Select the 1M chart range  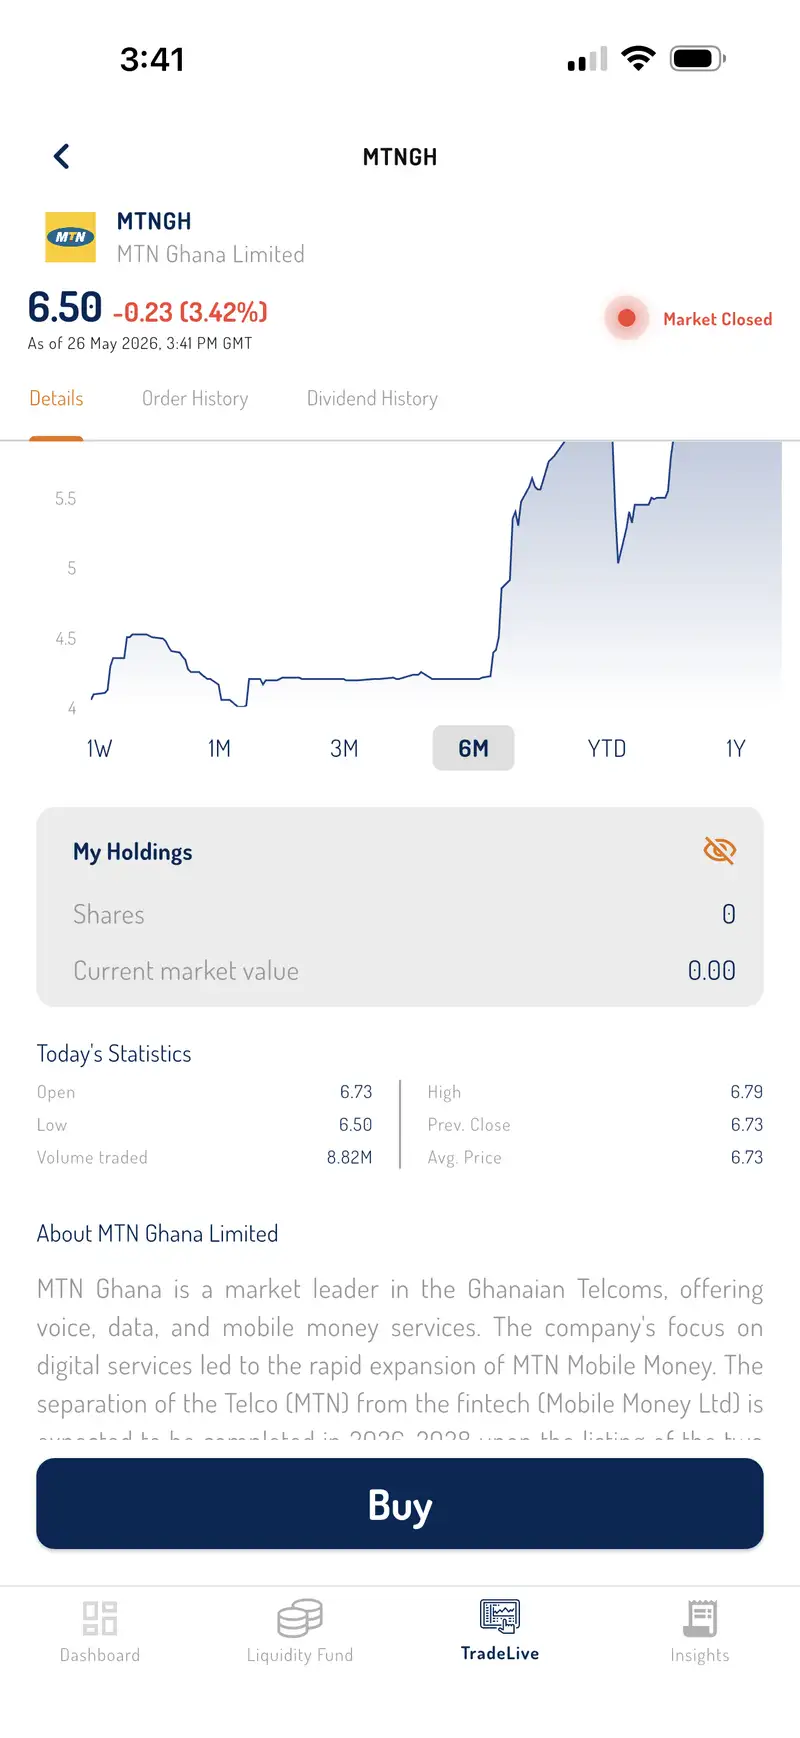219,748
